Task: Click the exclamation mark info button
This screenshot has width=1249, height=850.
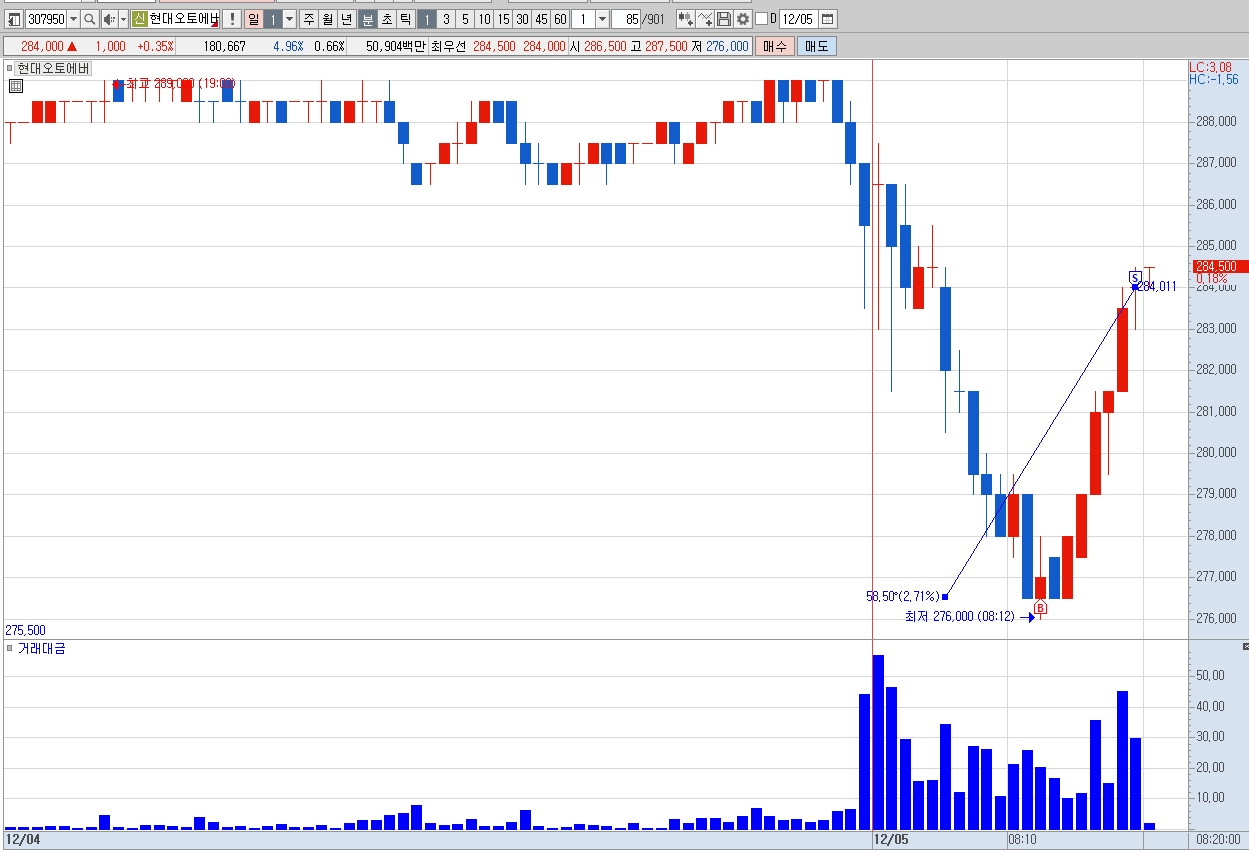Action: pos(231,19)
